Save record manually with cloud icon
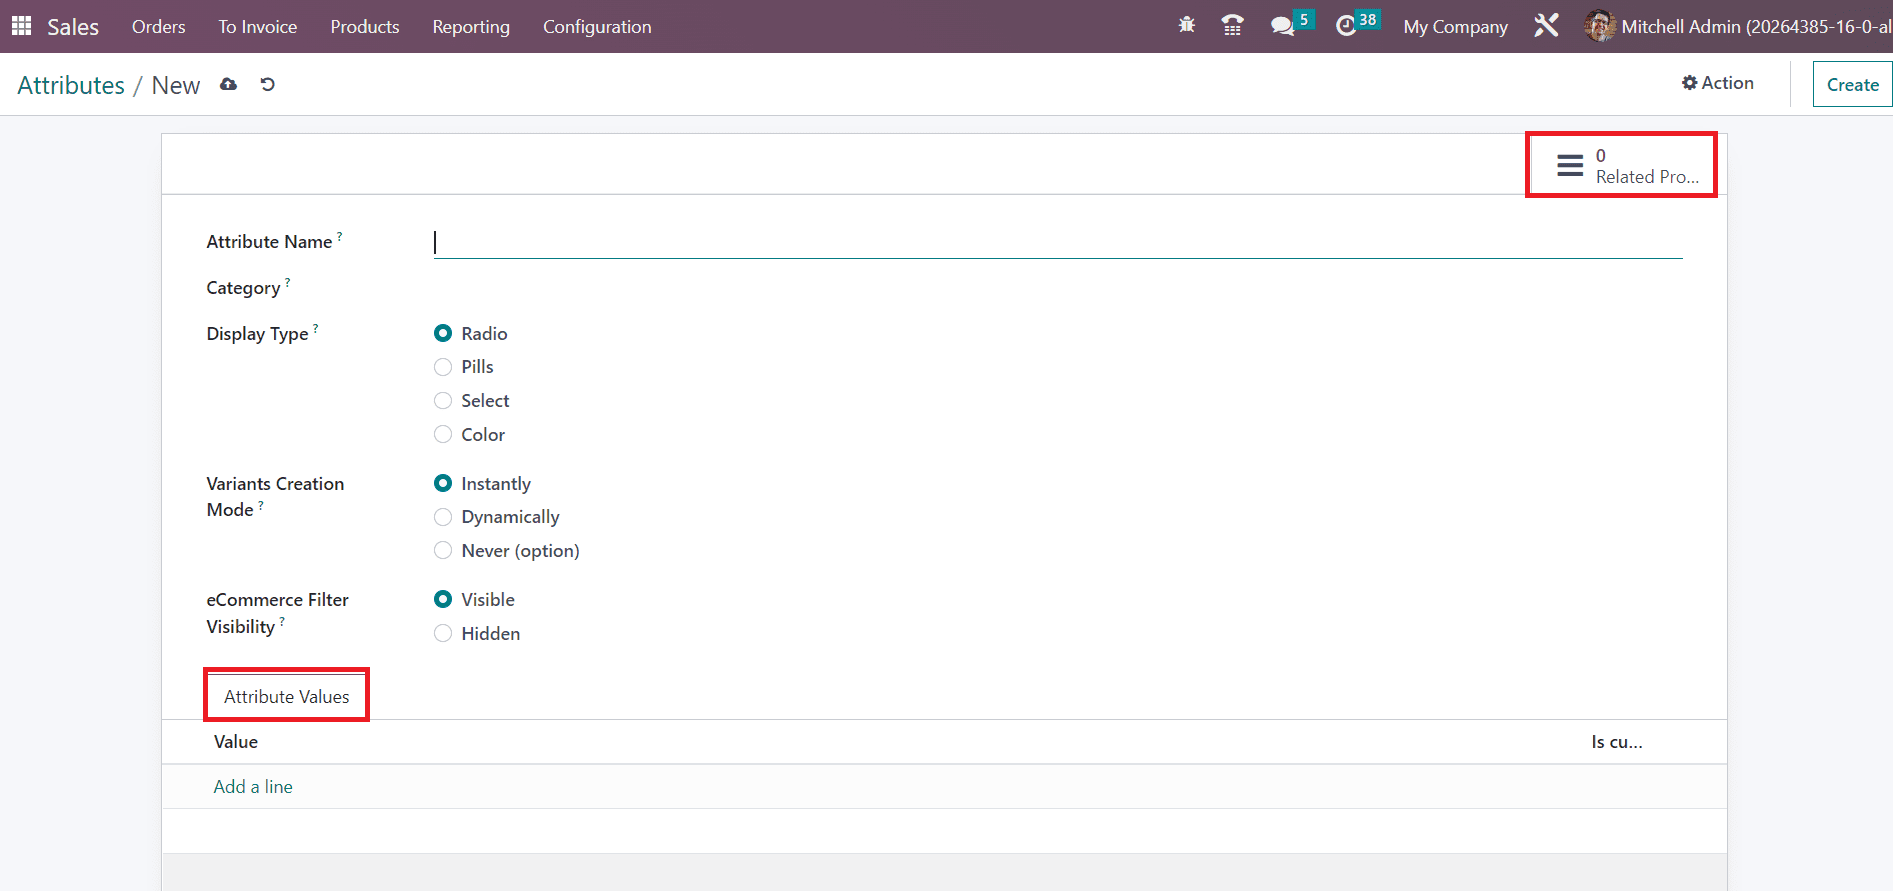1893x891 pixels. point(229,85)
